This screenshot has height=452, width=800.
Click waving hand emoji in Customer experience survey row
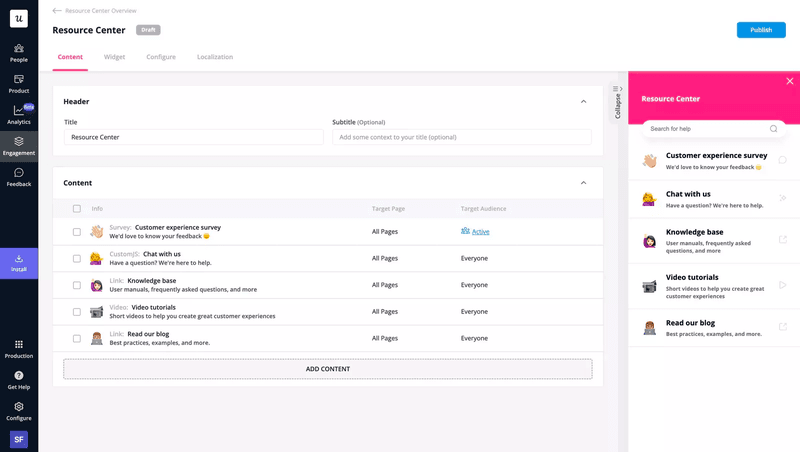96,231
